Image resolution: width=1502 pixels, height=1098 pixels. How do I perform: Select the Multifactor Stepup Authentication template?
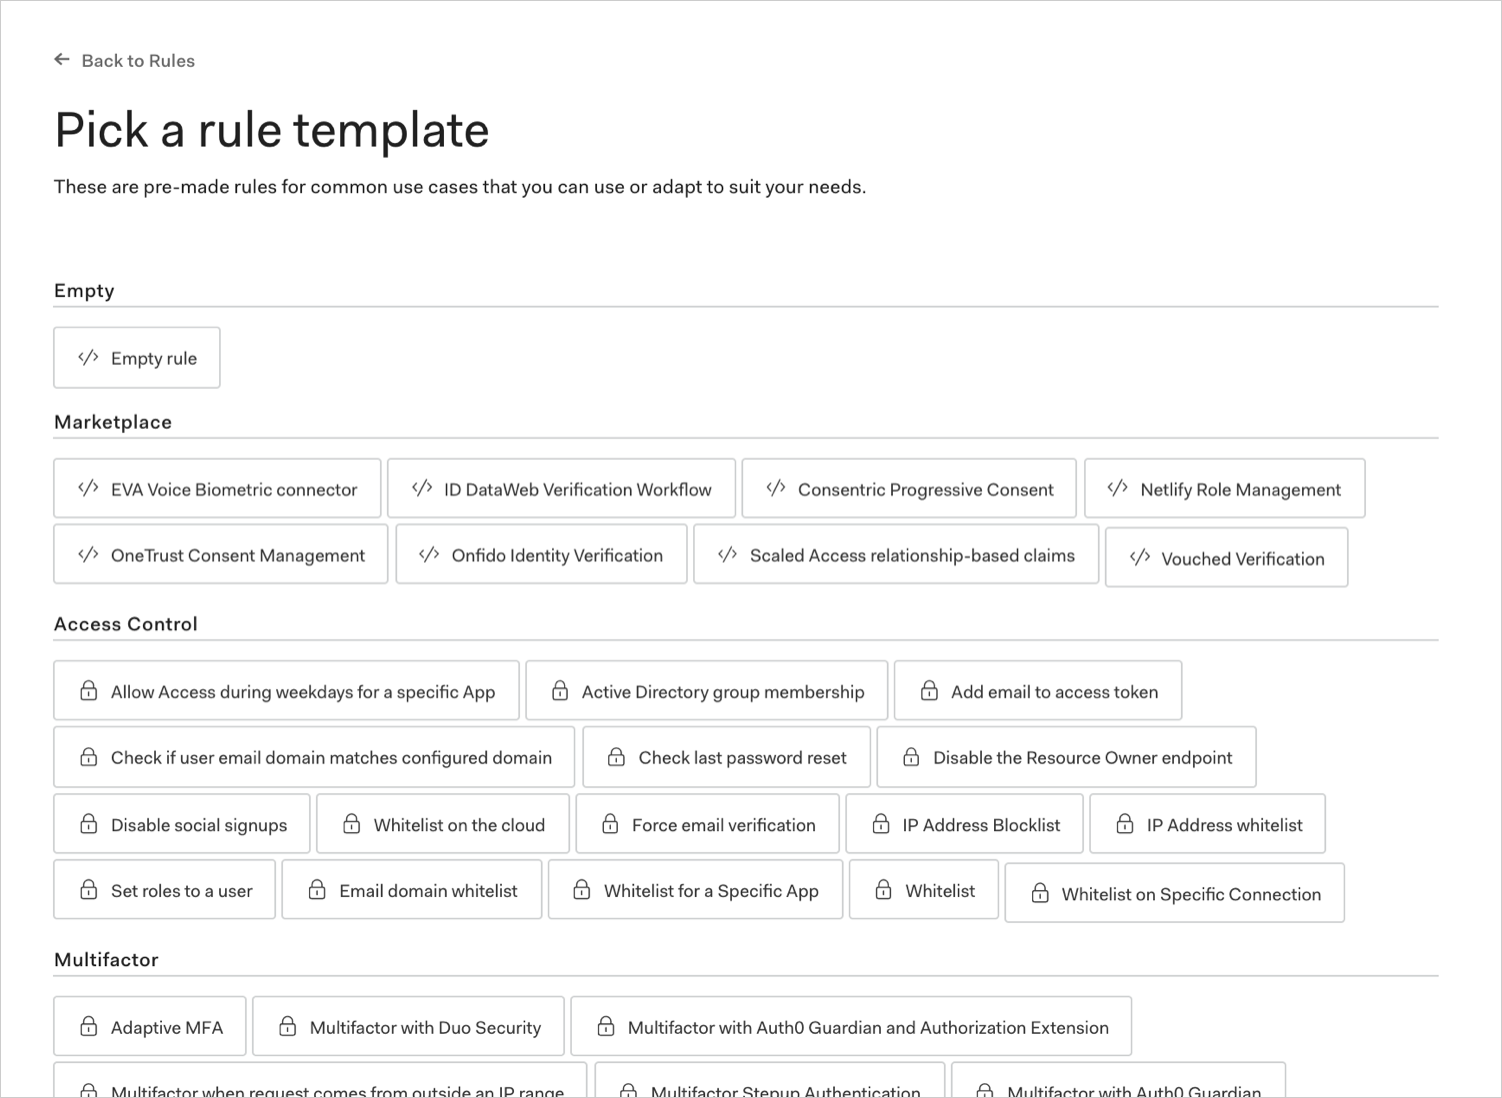tap(769, 1088)
